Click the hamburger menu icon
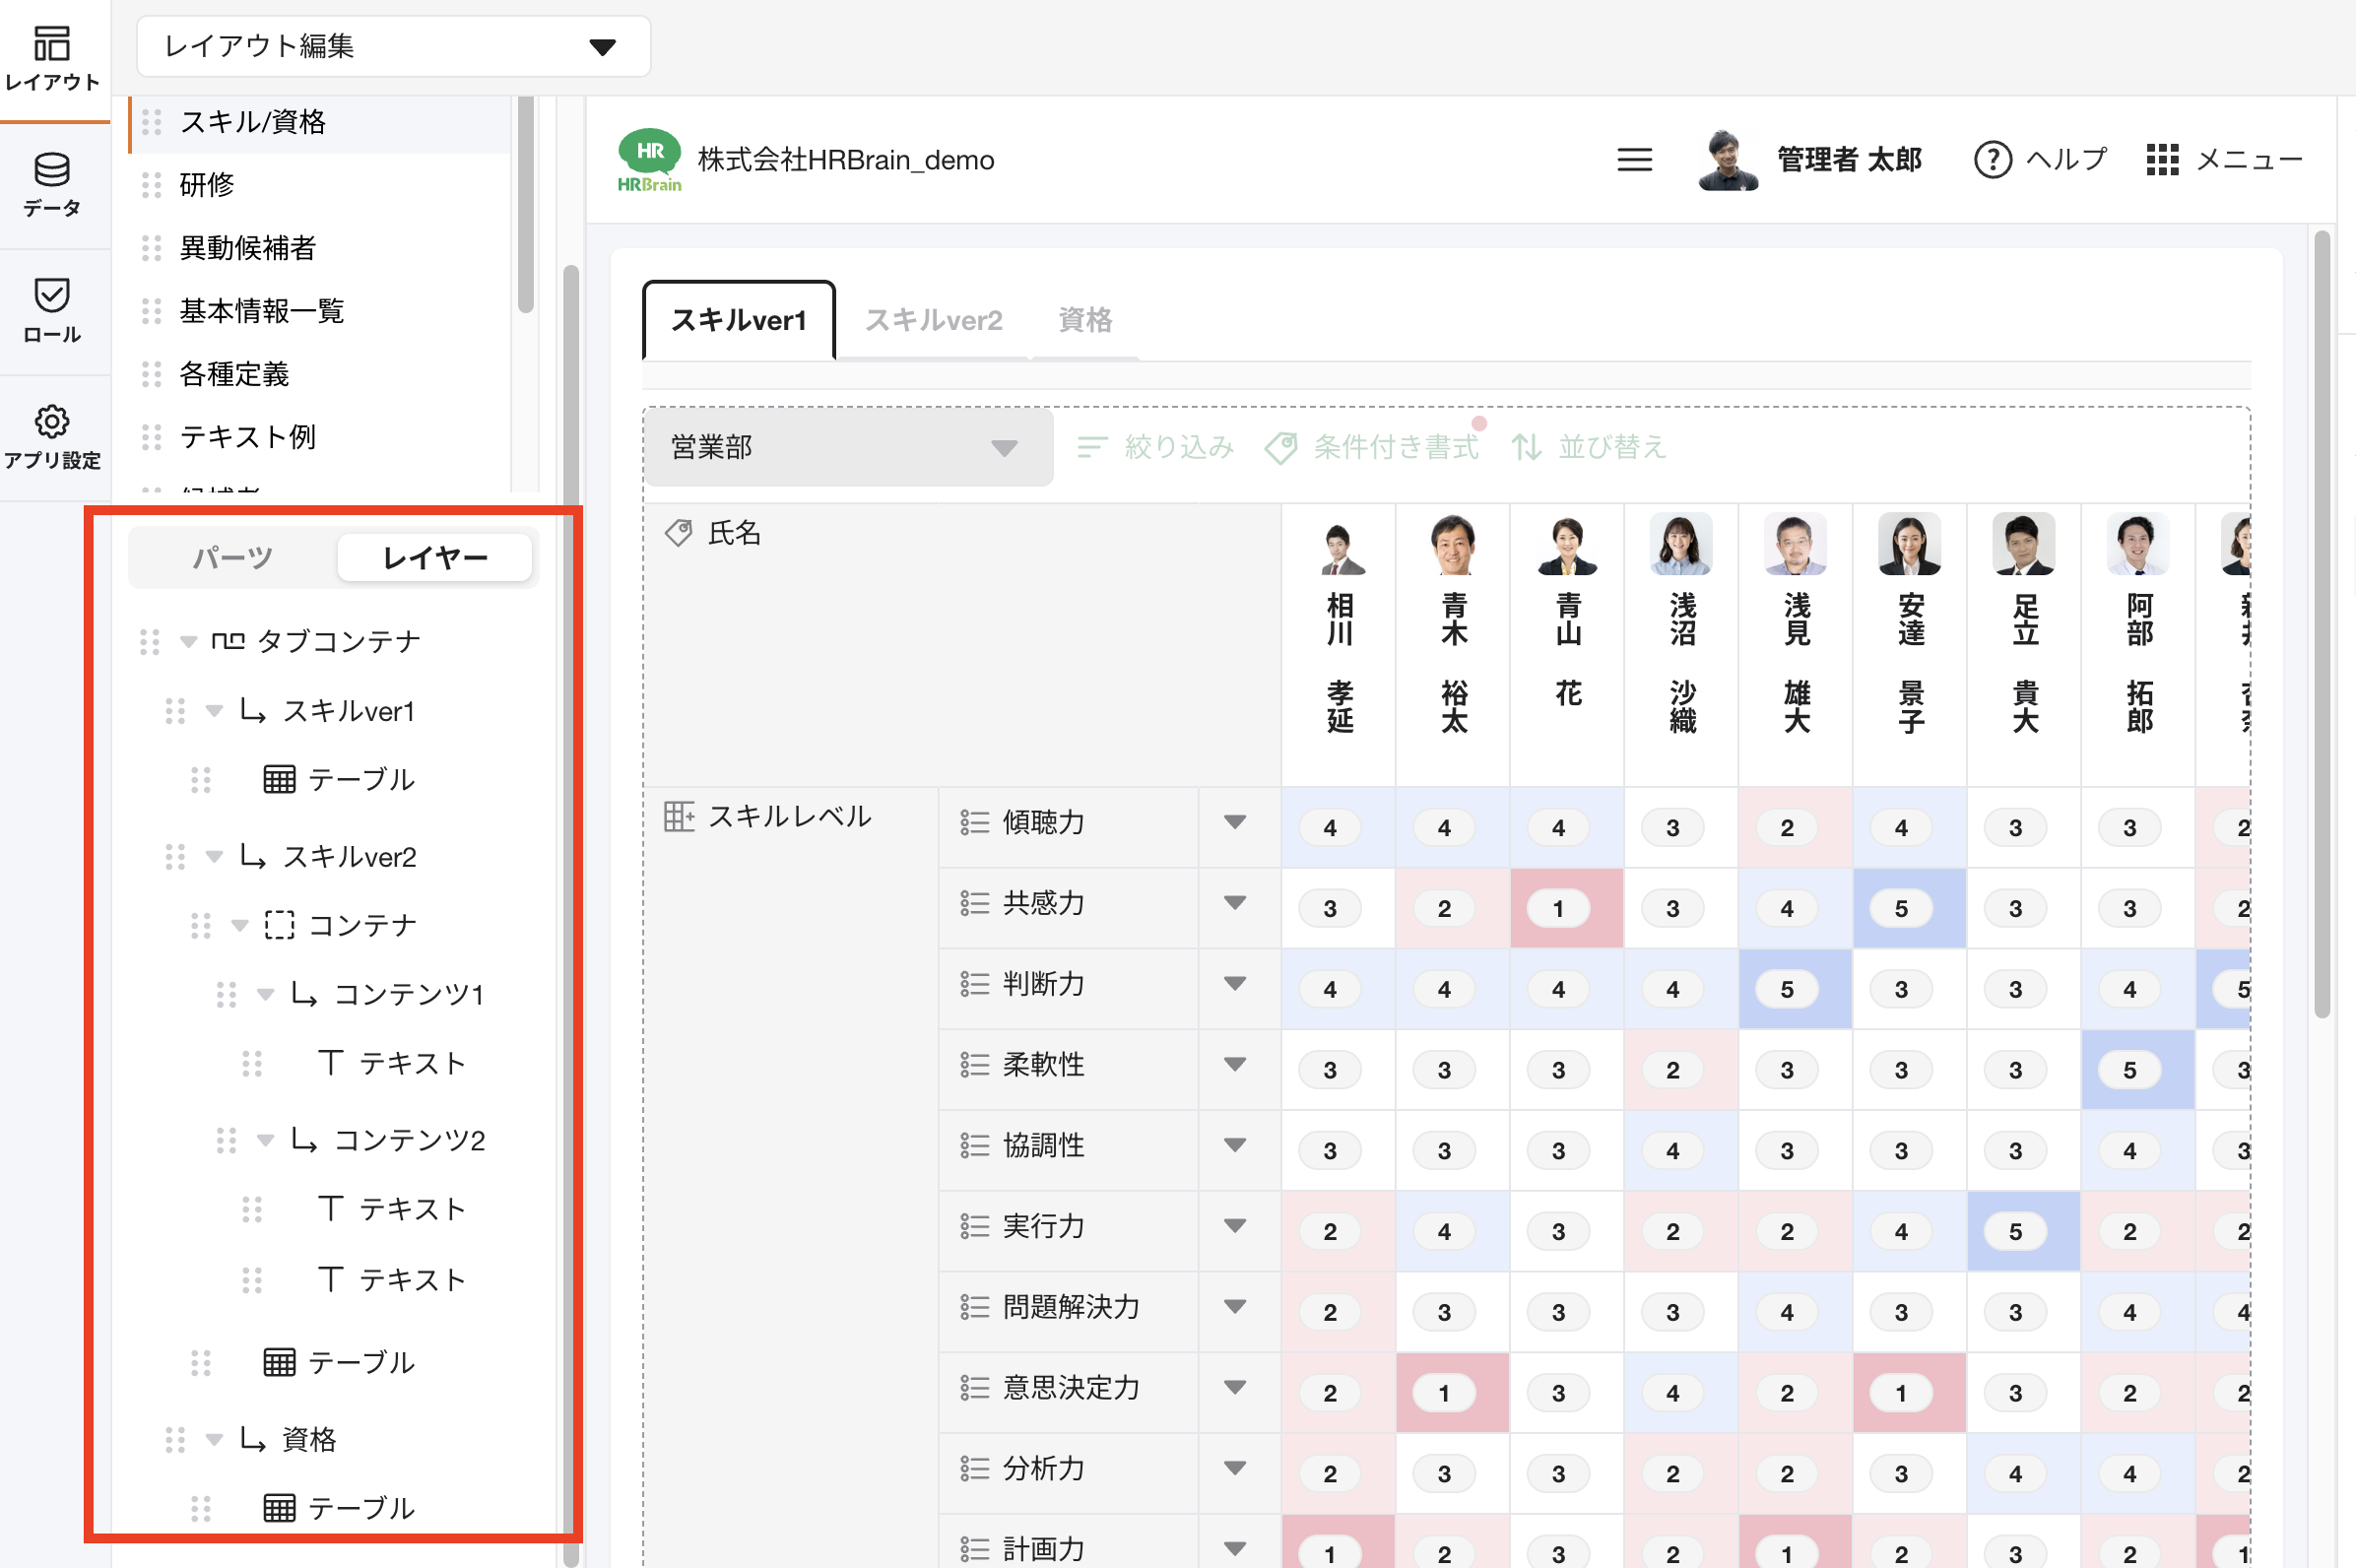This screenshot has width=2356, height=1568. (x=1633, y=159)
